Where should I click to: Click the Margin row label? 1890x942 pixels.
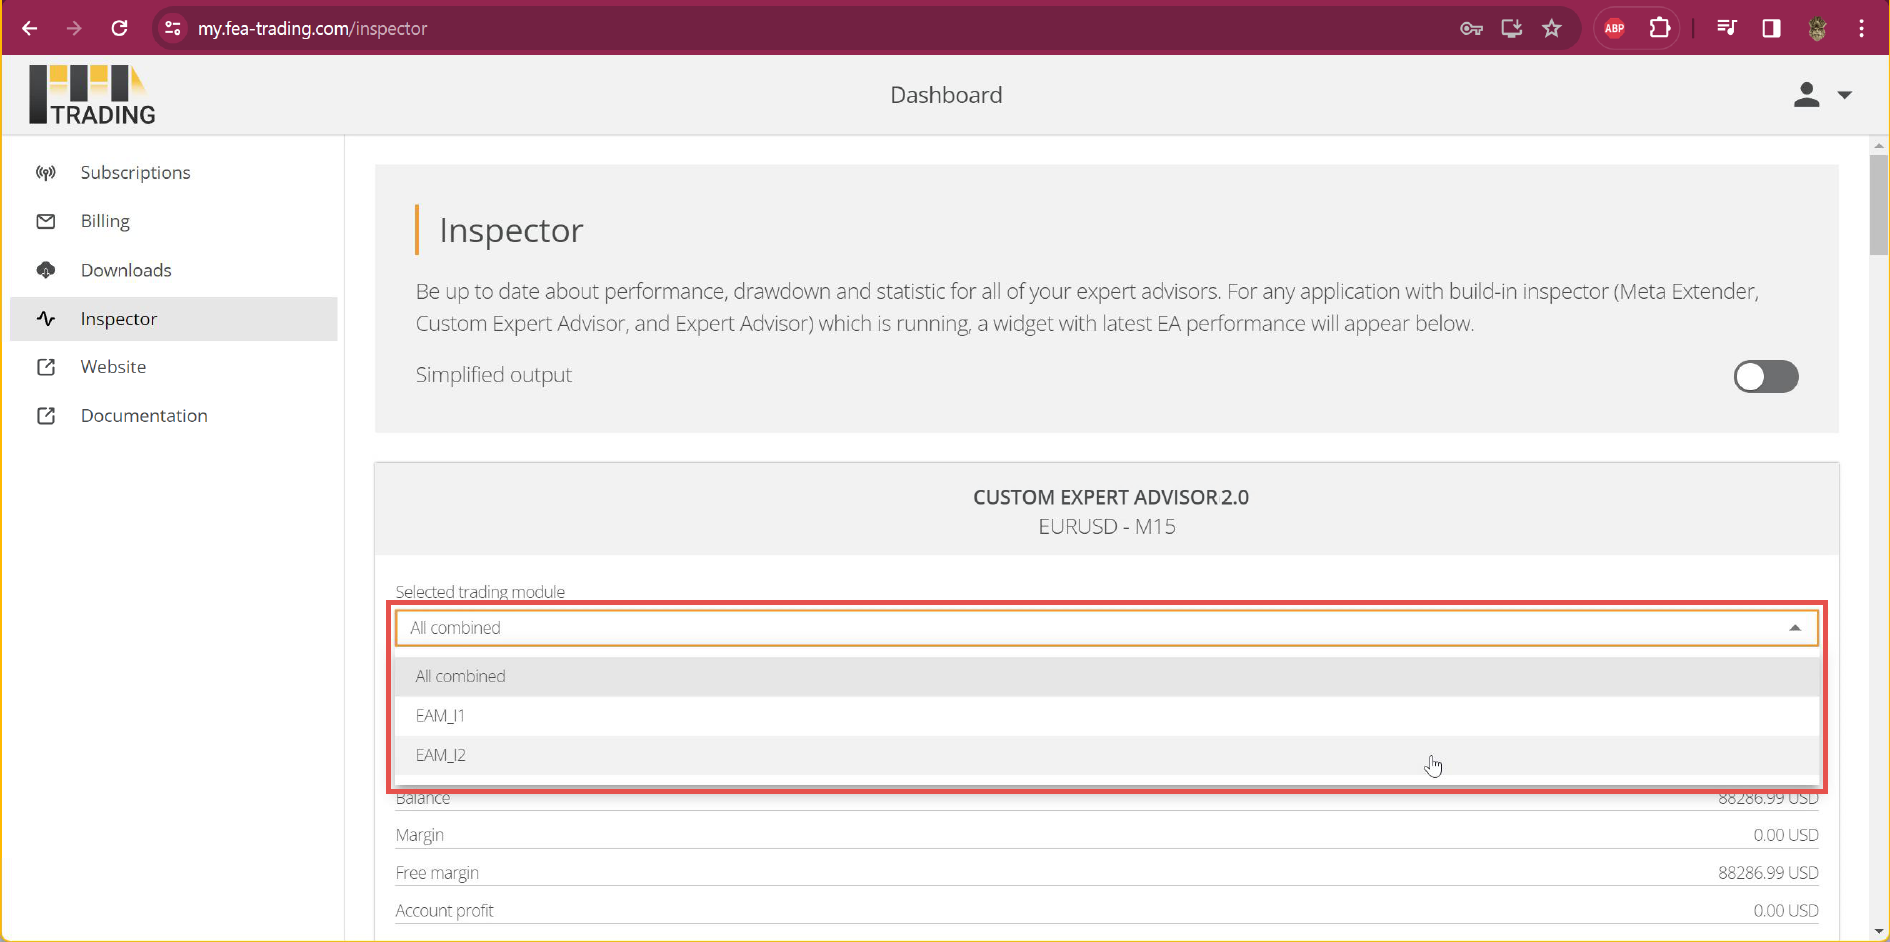419,835
